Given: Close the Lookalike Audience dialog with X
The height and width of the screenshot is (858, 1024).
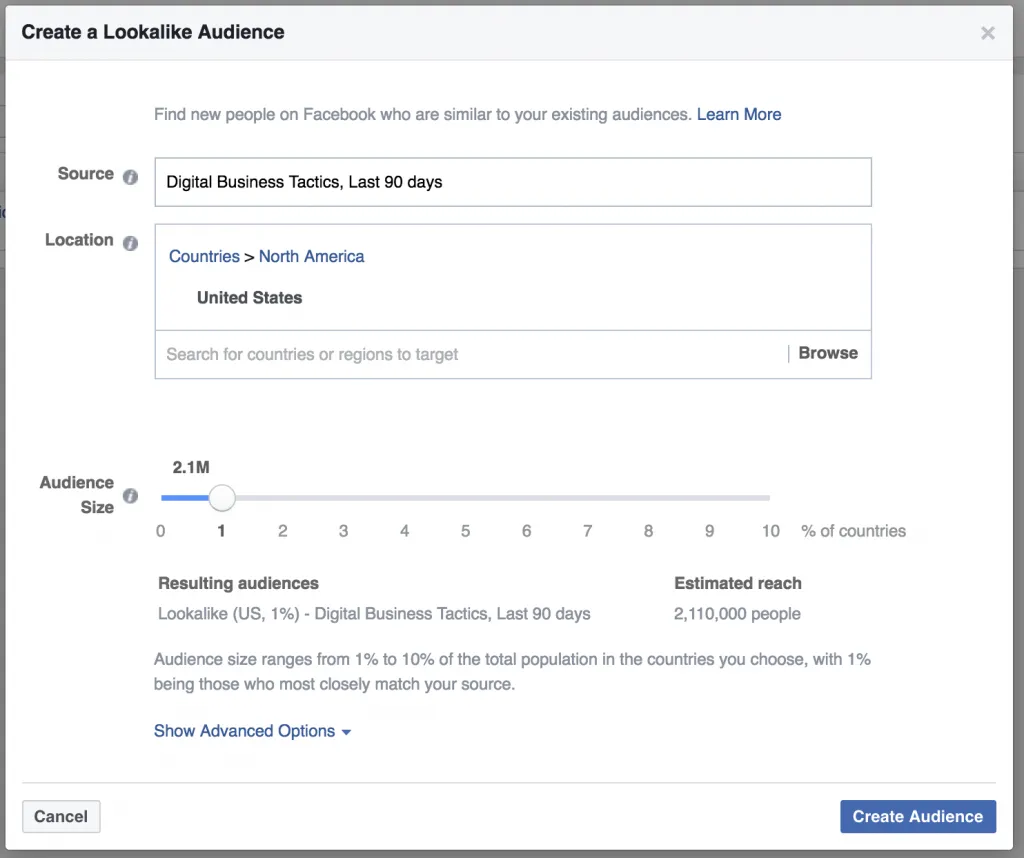Looking at the screenshot, I should click(987, 33).
